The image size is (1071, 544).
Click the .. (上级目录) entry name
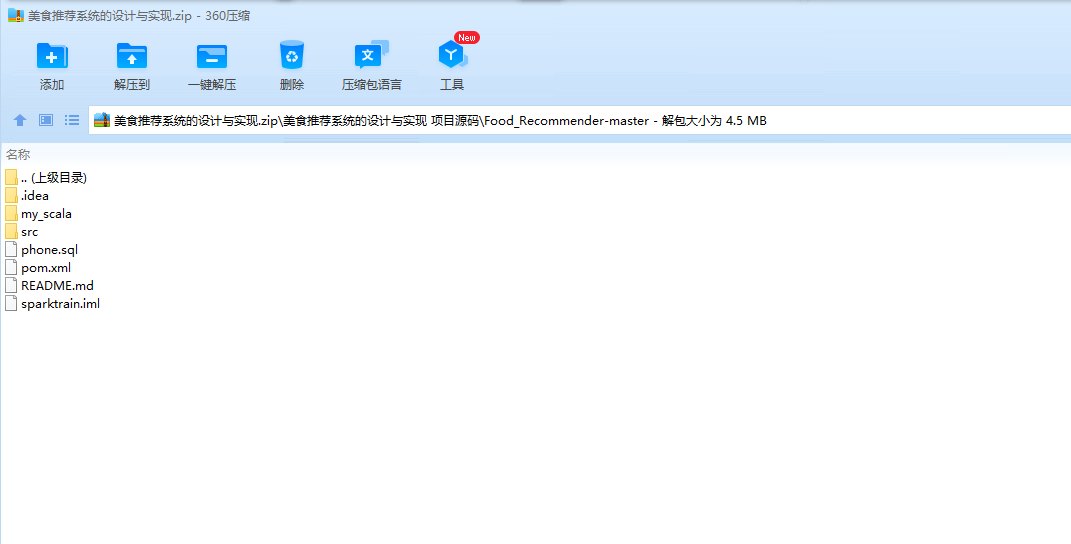(x=54, y=178)
